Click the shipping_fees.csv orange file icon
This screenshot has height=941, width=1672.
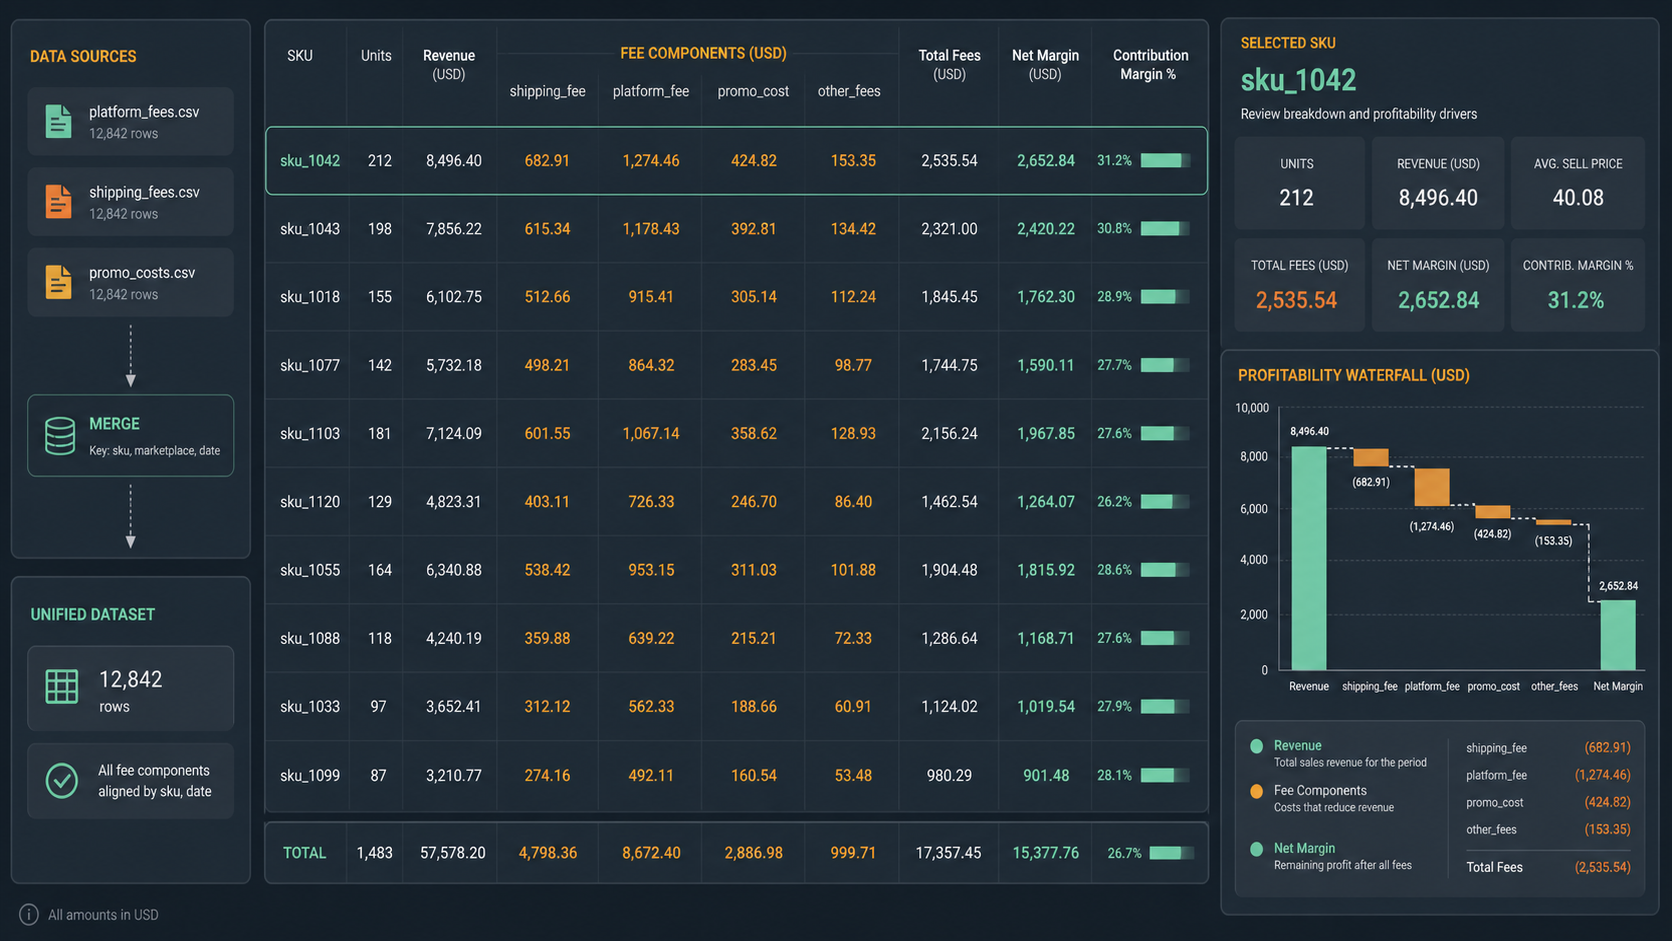click(x=58, y=202)
